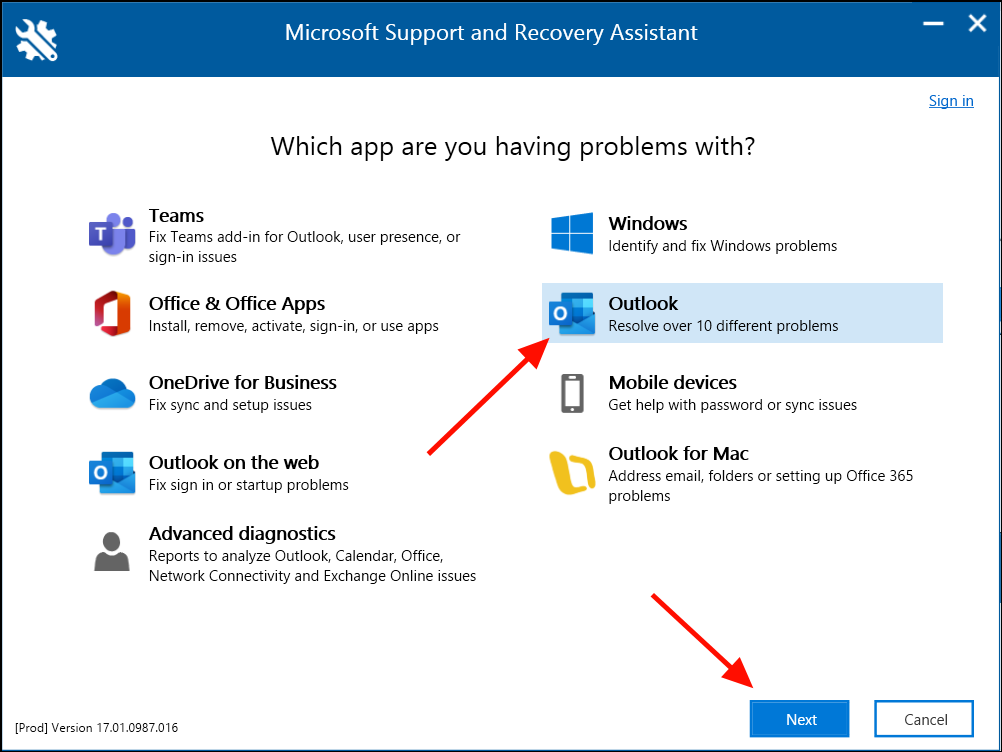Click 'Resolve over 10 different problems' text

[723, 326]
